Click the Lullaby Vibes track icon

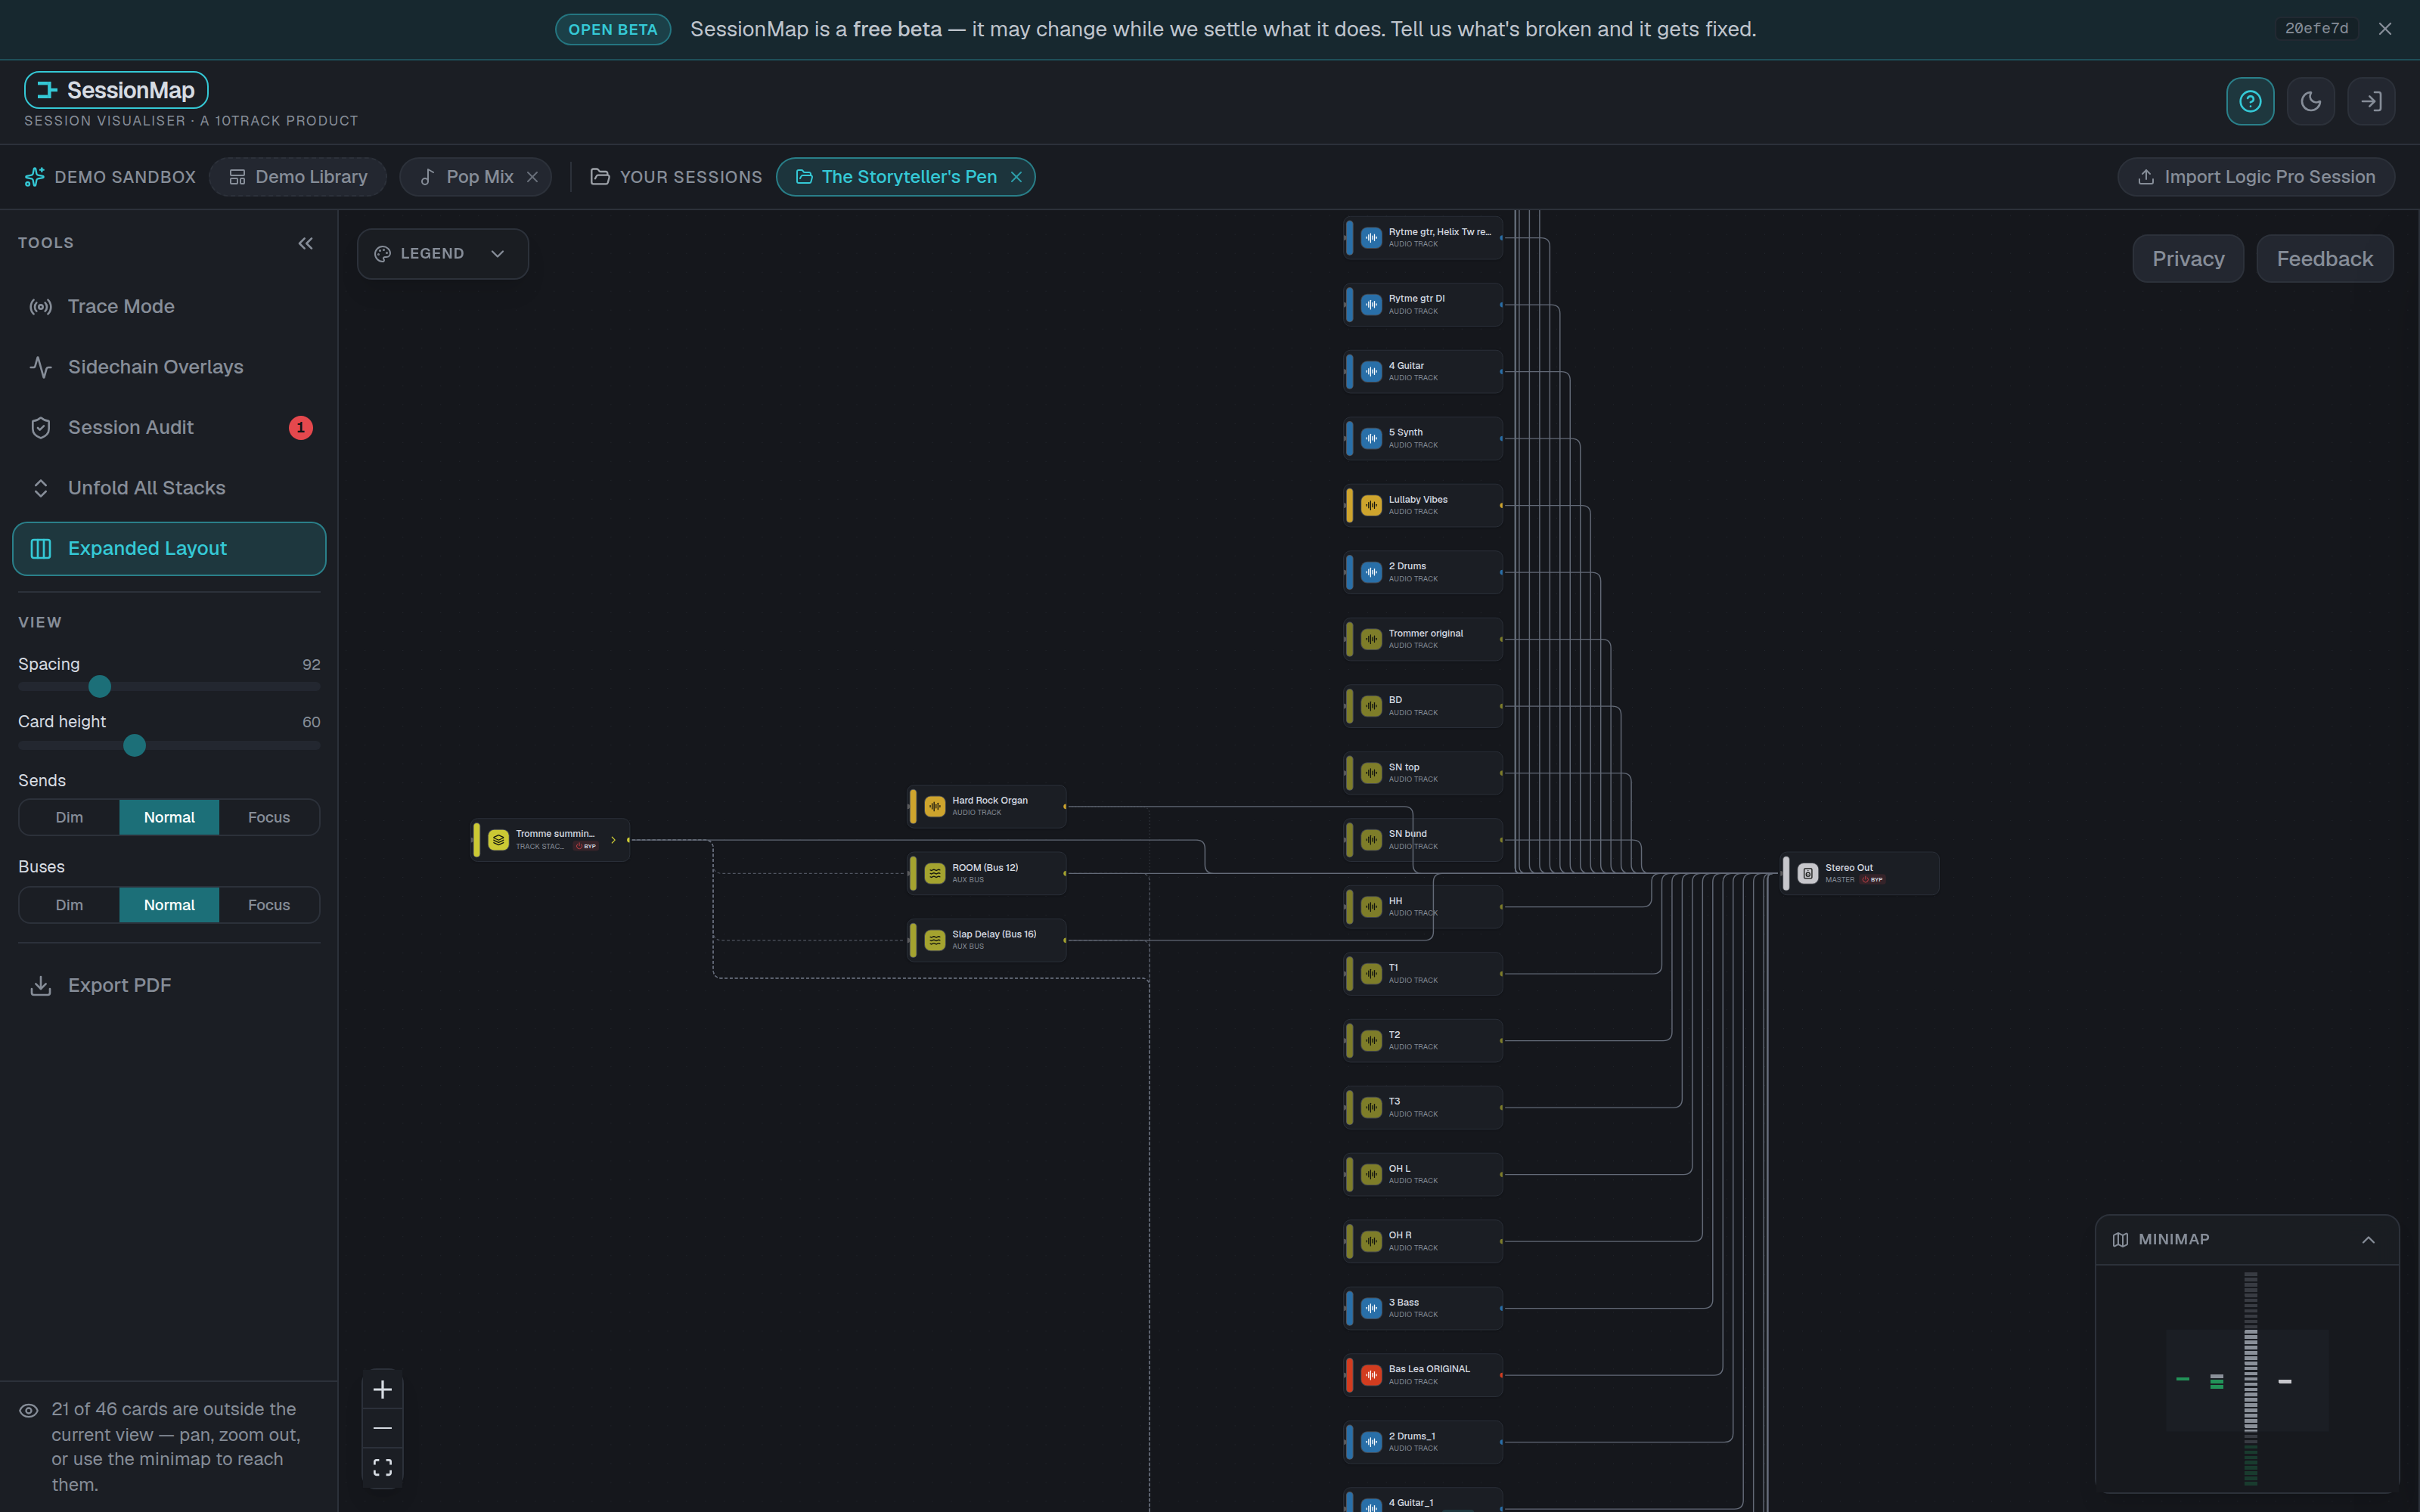point(1371,505)
